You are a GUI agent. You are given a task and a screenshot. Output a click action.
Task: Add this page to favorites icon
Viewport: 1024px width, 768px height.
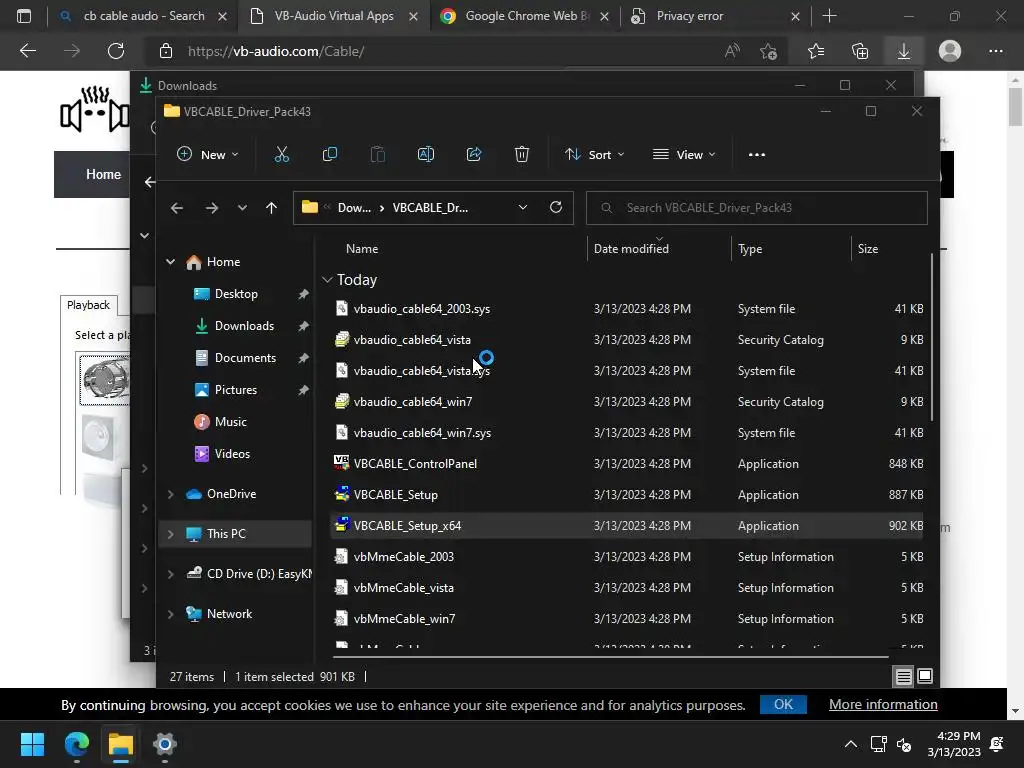[769, 51]
